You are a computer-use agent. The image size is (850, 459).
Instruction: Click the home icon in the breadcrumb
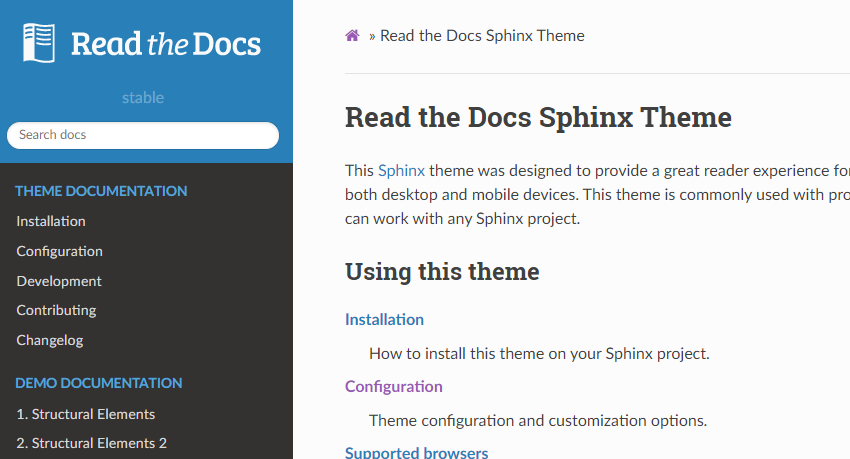click(x=352, y=36)
